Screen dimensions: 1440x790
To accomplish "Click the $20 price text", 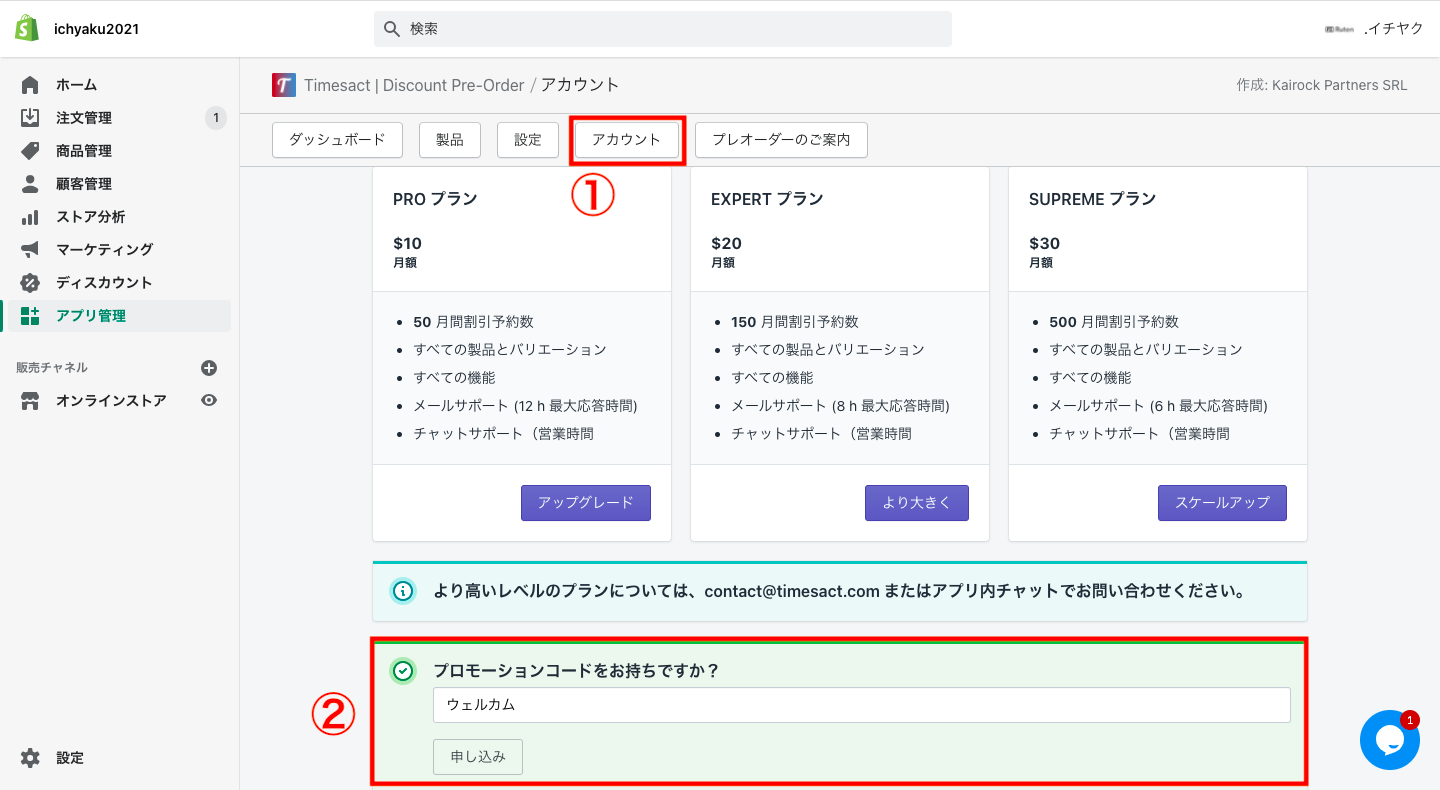I will 726,243.
